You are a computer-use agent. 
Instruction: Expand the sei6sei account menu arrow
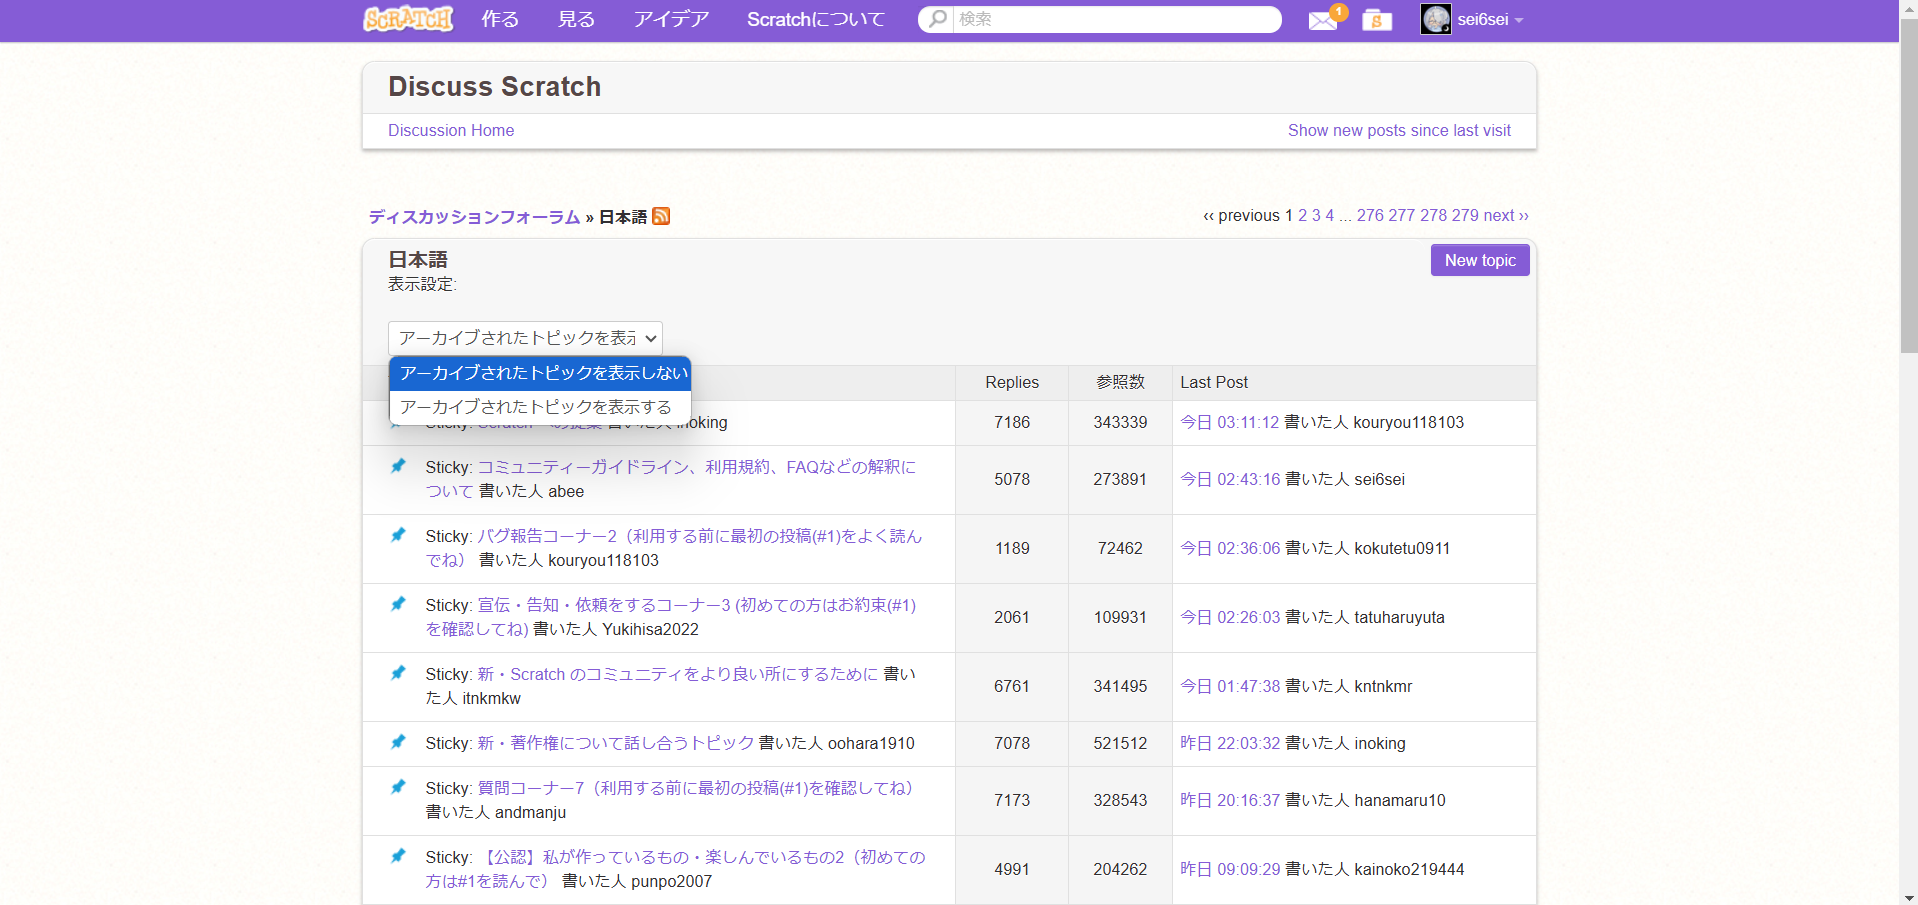tap(1519, 20)
